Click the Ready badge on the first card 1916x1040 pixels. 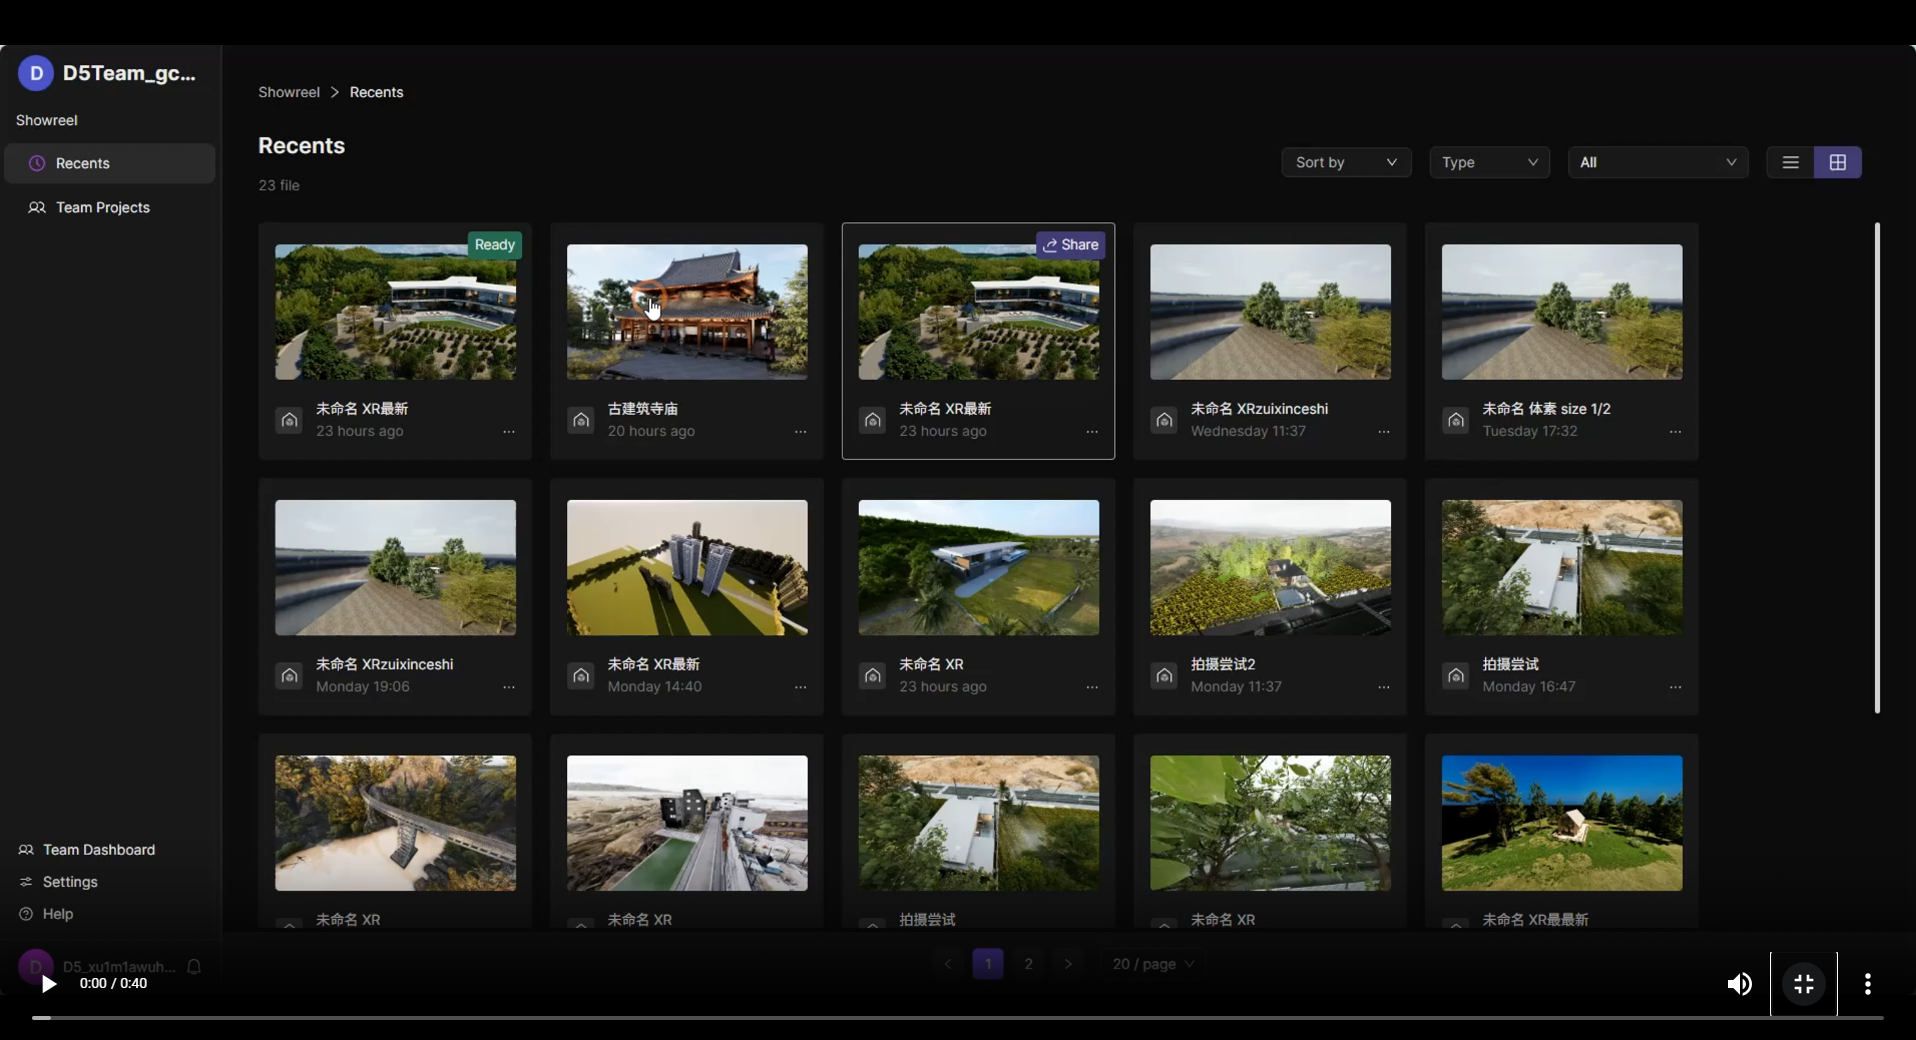(x=495, y=245)
